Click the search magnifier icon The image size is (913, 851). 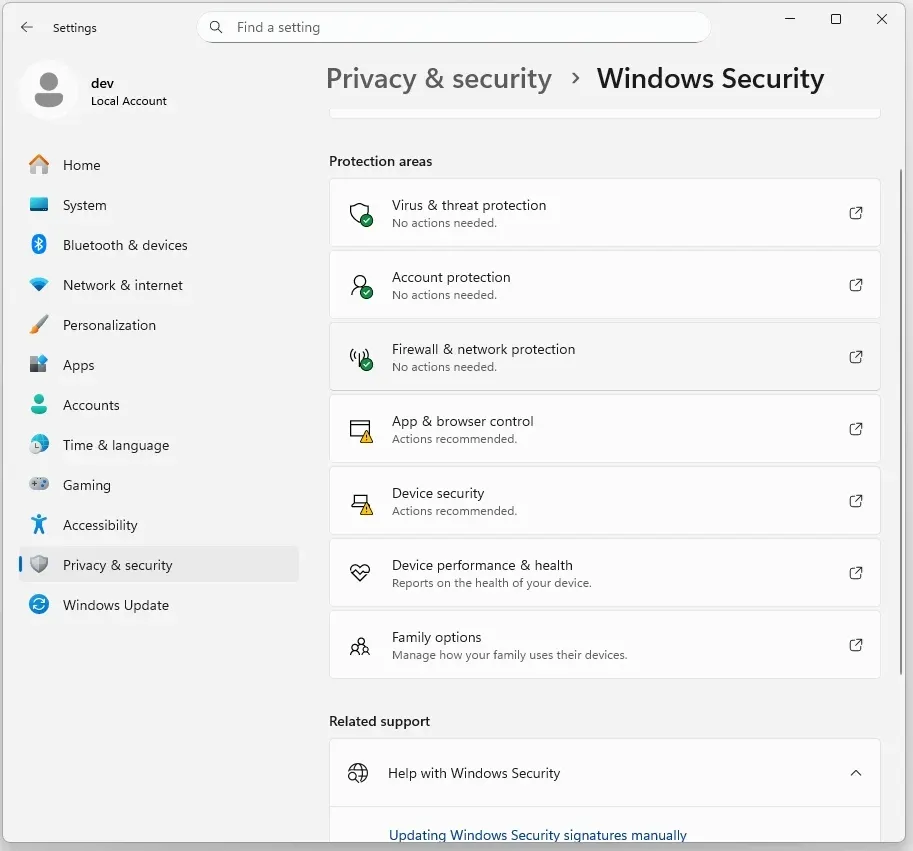coord(216,27)
